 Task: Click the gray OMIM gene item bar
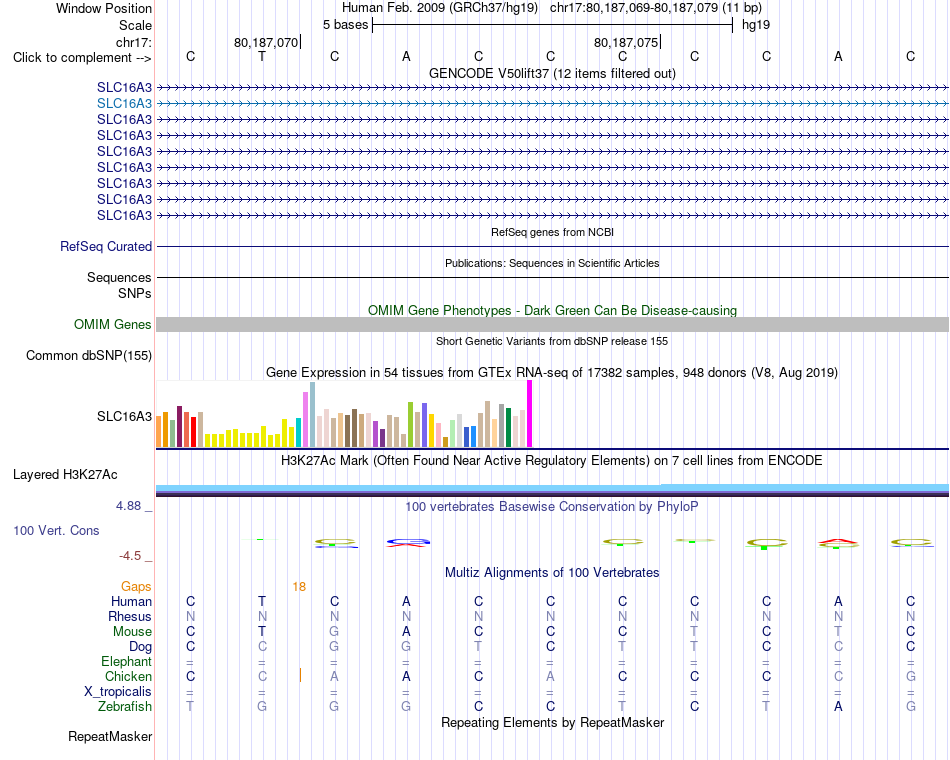coord(552,324)
